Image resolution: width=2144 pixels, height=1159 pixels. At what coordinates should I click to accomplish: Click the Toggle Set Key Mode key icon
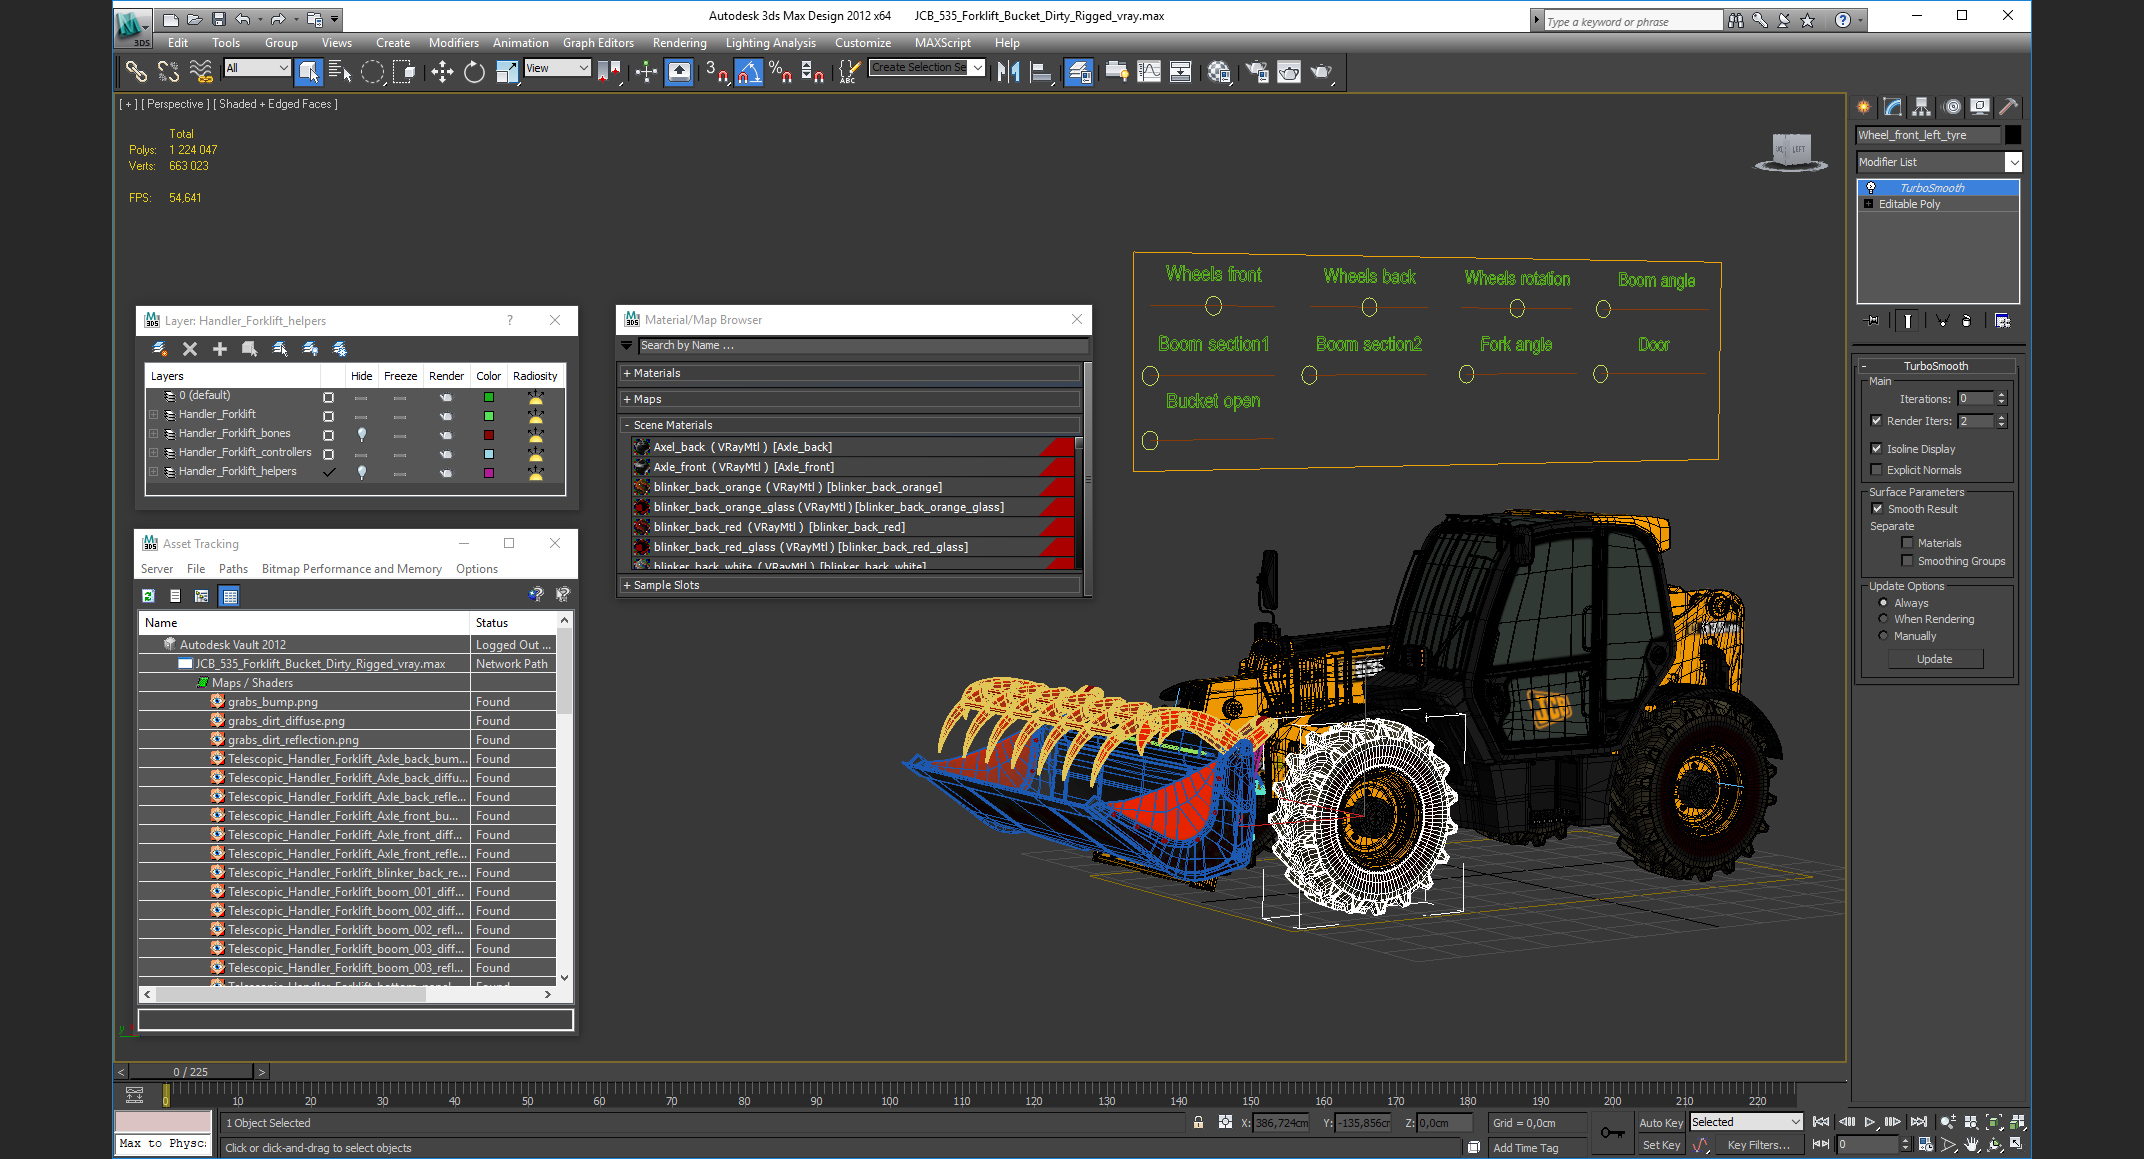coord(1612,1133)
